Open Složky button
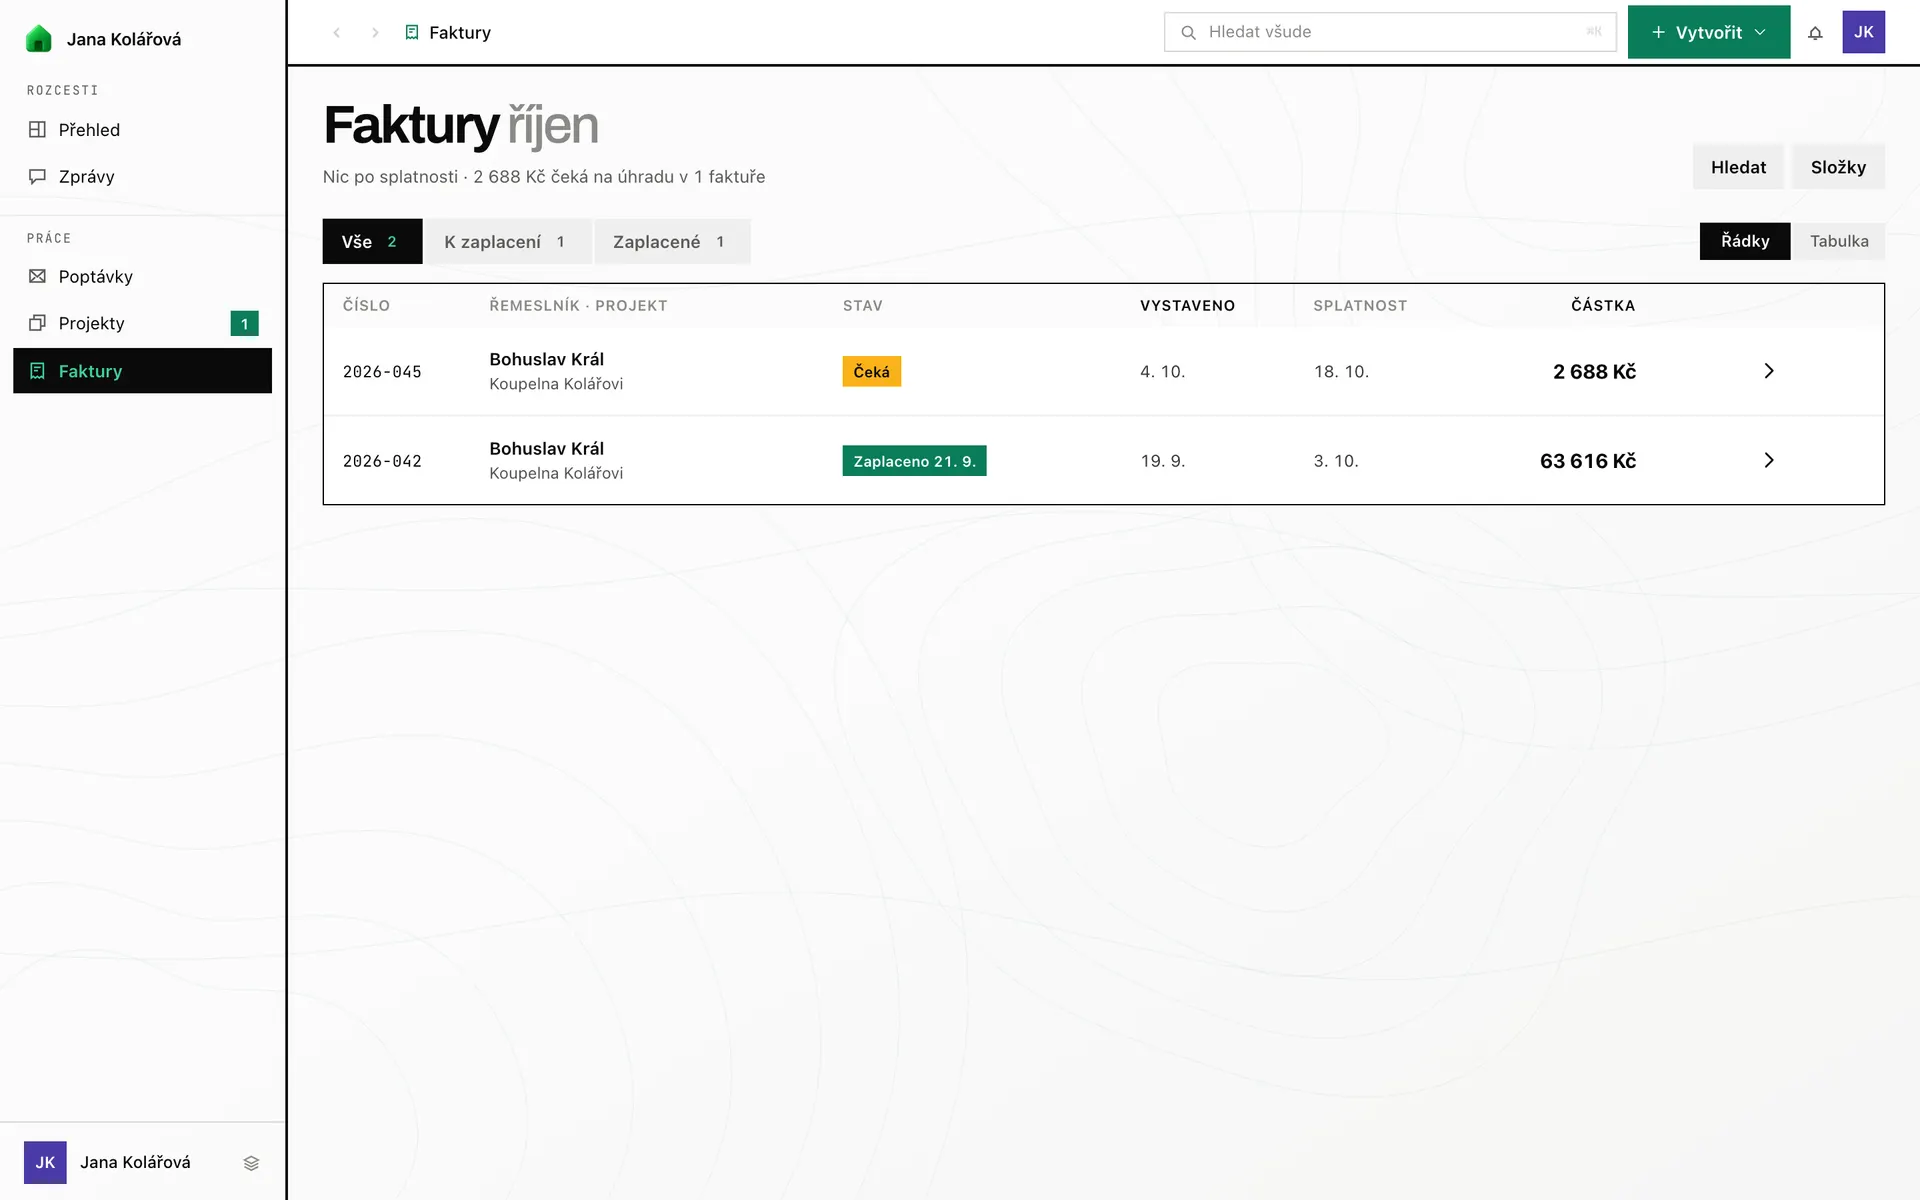Screen dimensions: 1920x1200 pyautogui.click(x=1838, y=167)
